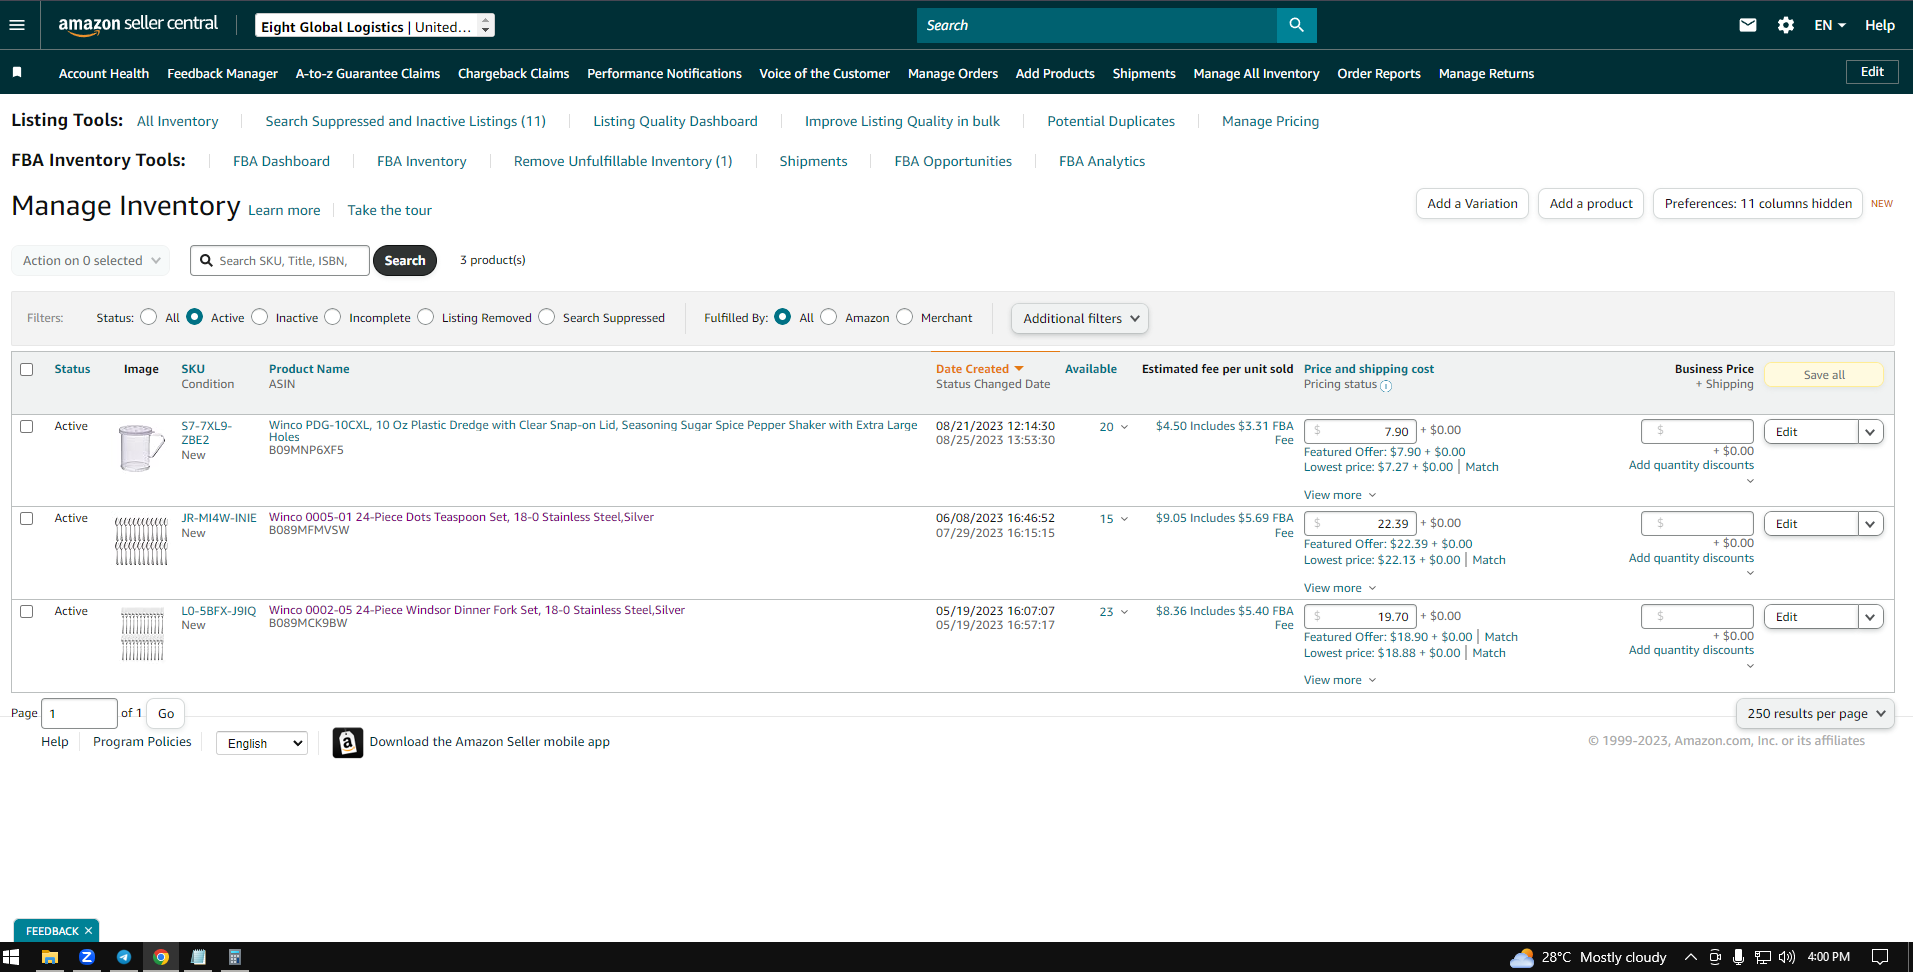Click the Save all button
This screenshot has width=1913, height=972.
(x=1823, y=375)
